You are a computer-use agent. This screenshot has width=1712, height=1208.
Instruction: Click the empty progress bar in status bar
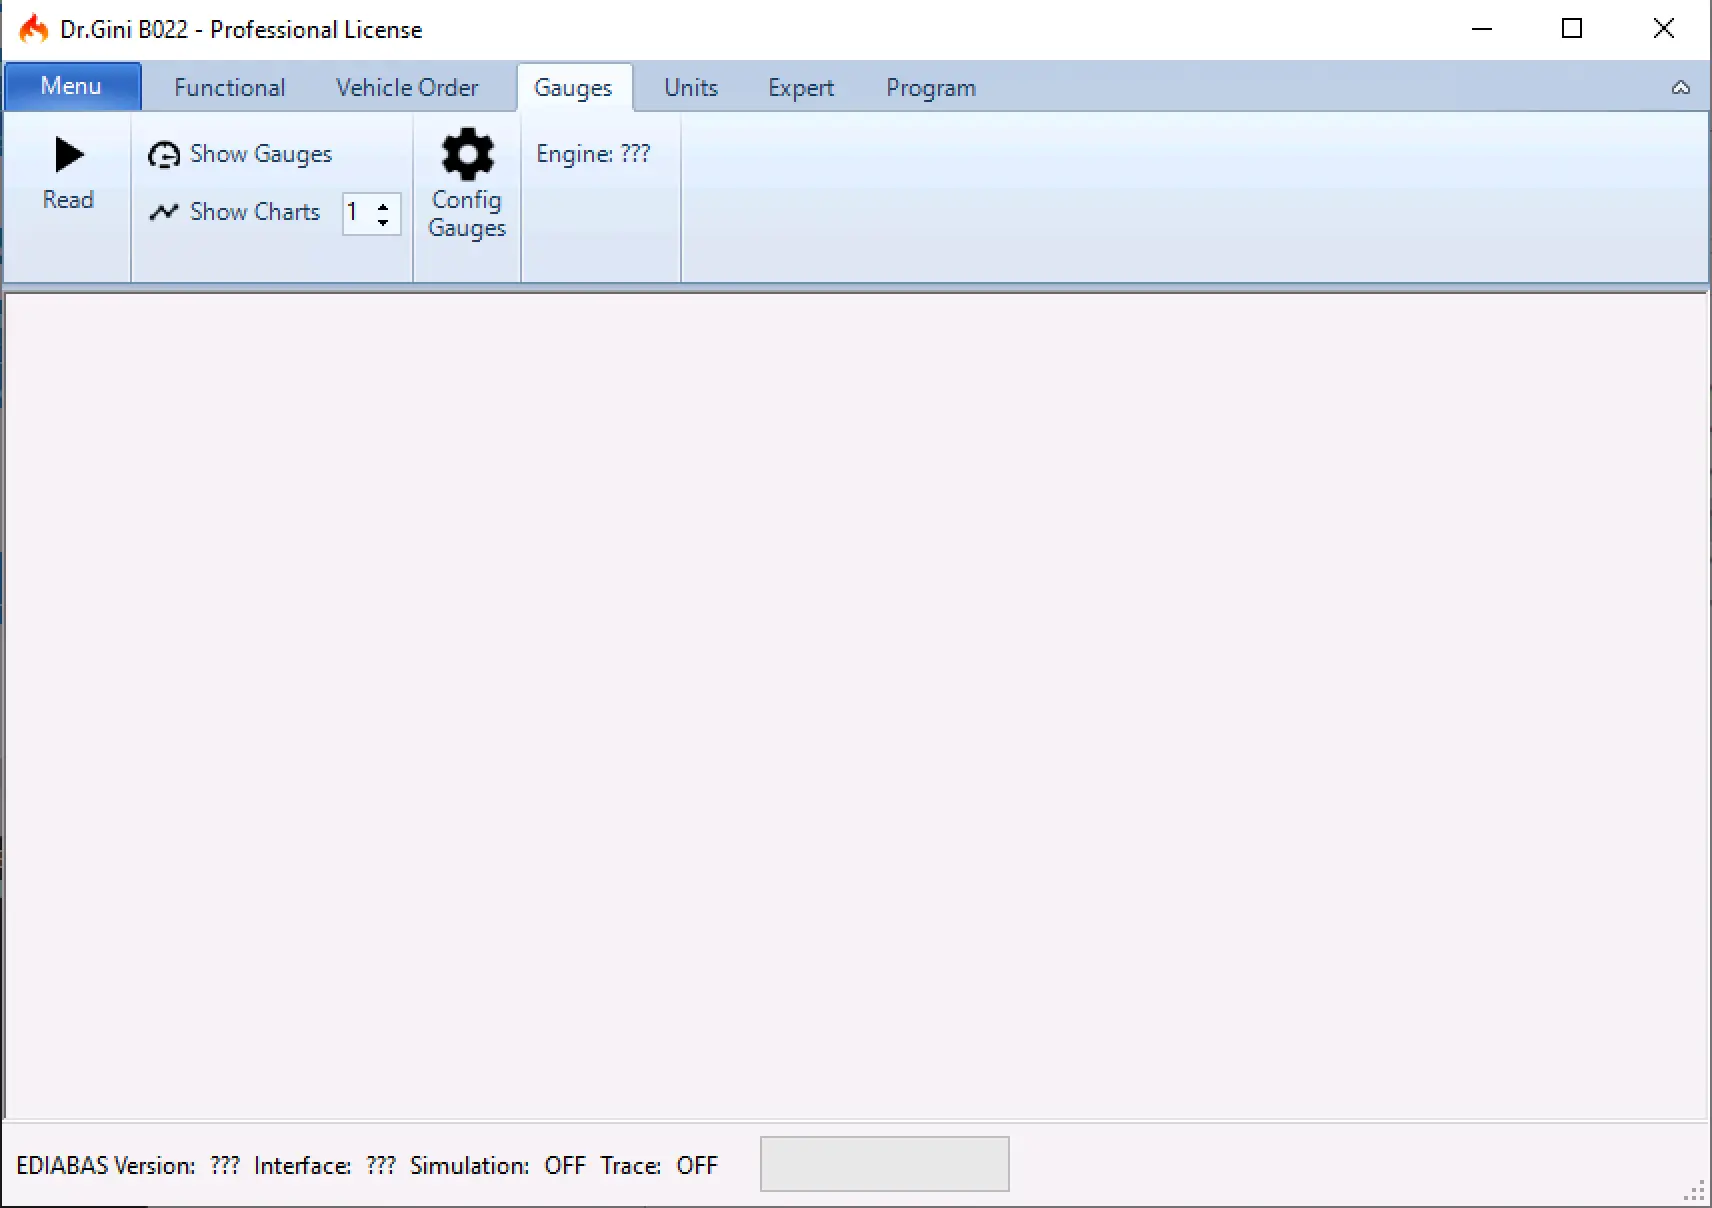point(884,1164)
